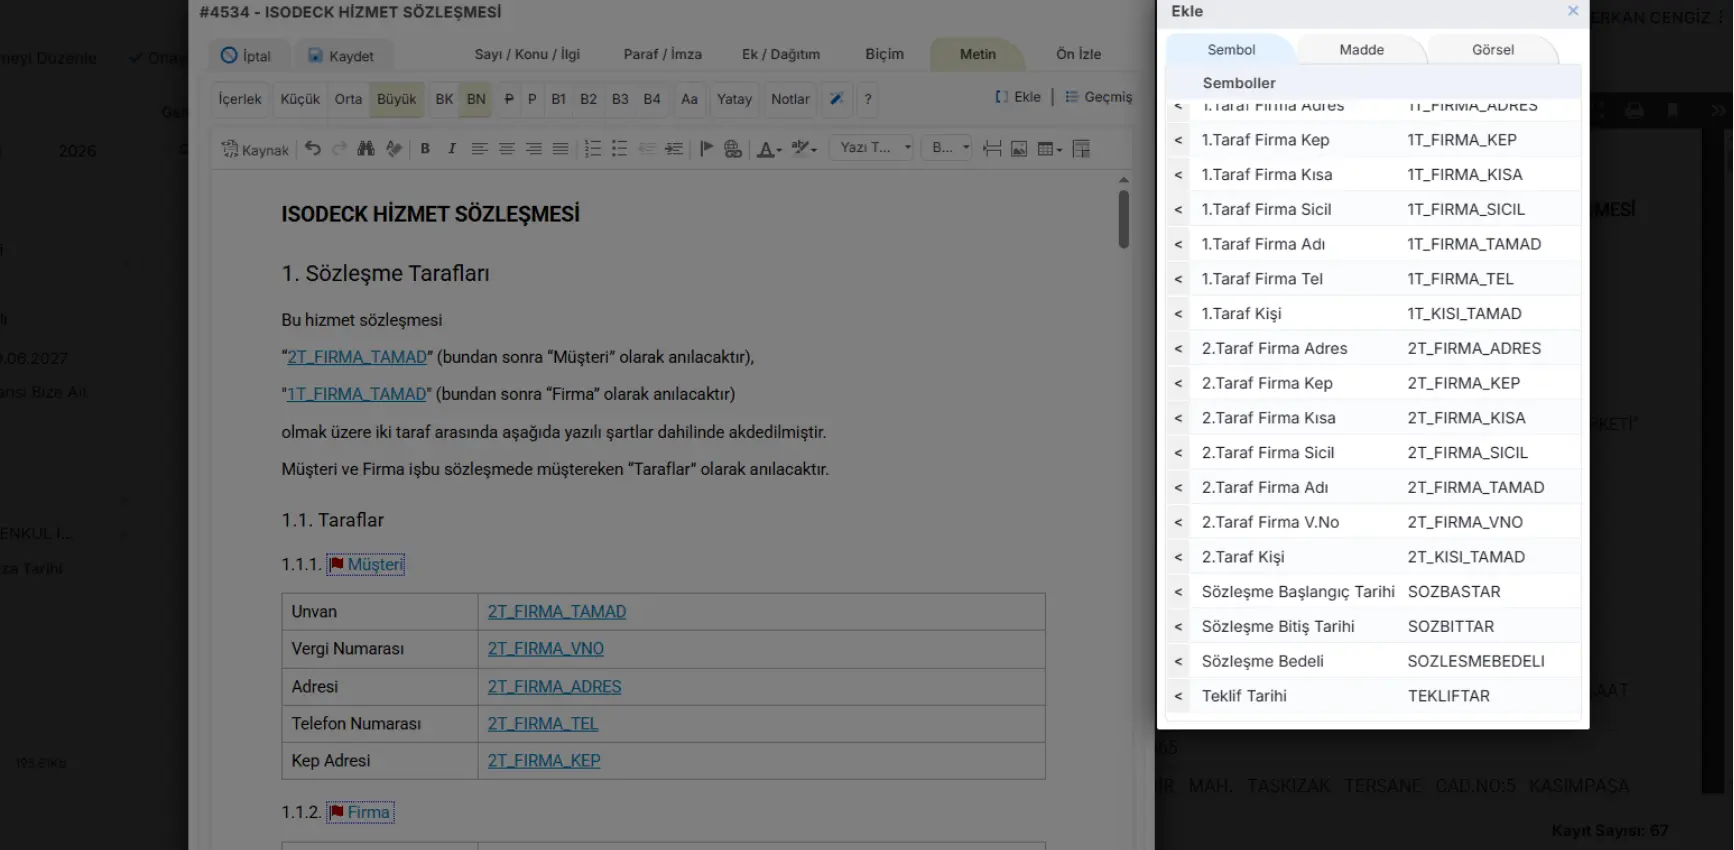Insert a bulleted list

[x=620, y=149]
